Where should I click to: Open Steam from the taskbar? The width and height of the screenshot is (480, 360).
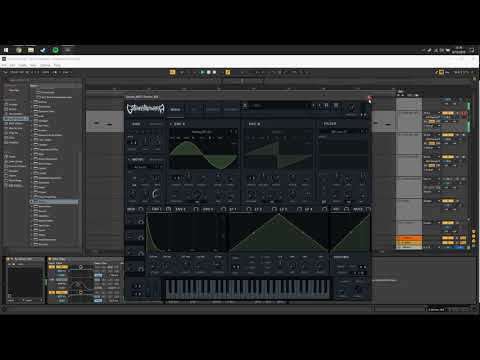pyautogui.click(x=43, y=50)
